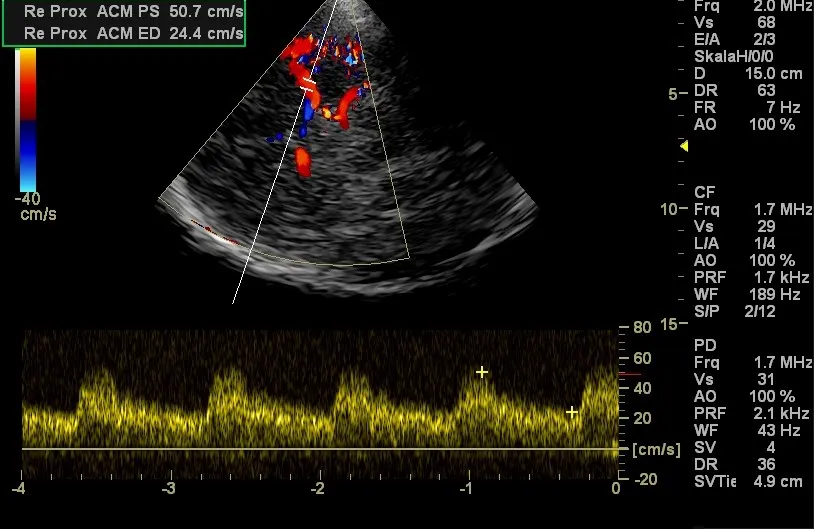Click the -4 time axis label
This screenshot has height=529, width=814.
point(19,489)
